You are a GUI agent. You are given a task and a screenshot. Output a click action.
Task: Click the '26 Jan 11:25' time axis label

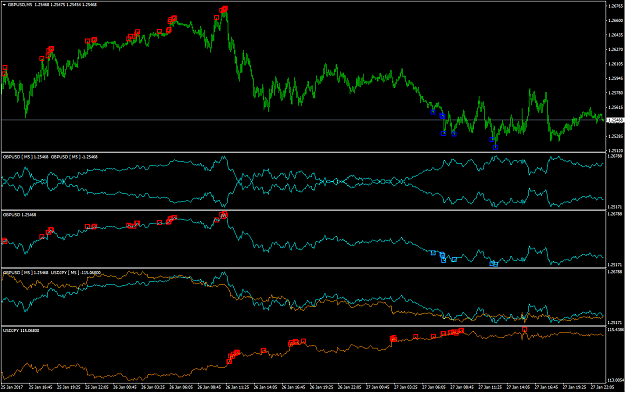point(237,387)
